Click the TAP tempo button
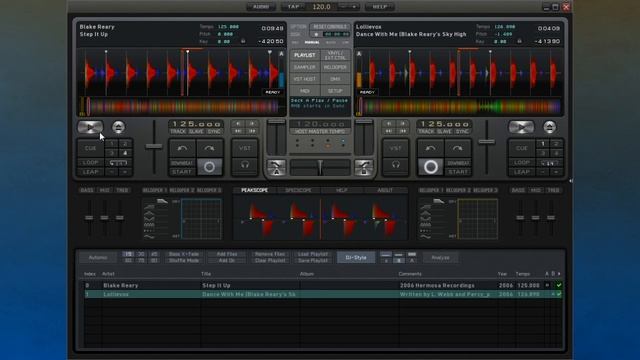Viewport: 640px width, 360px height. (x=293, y=7)
